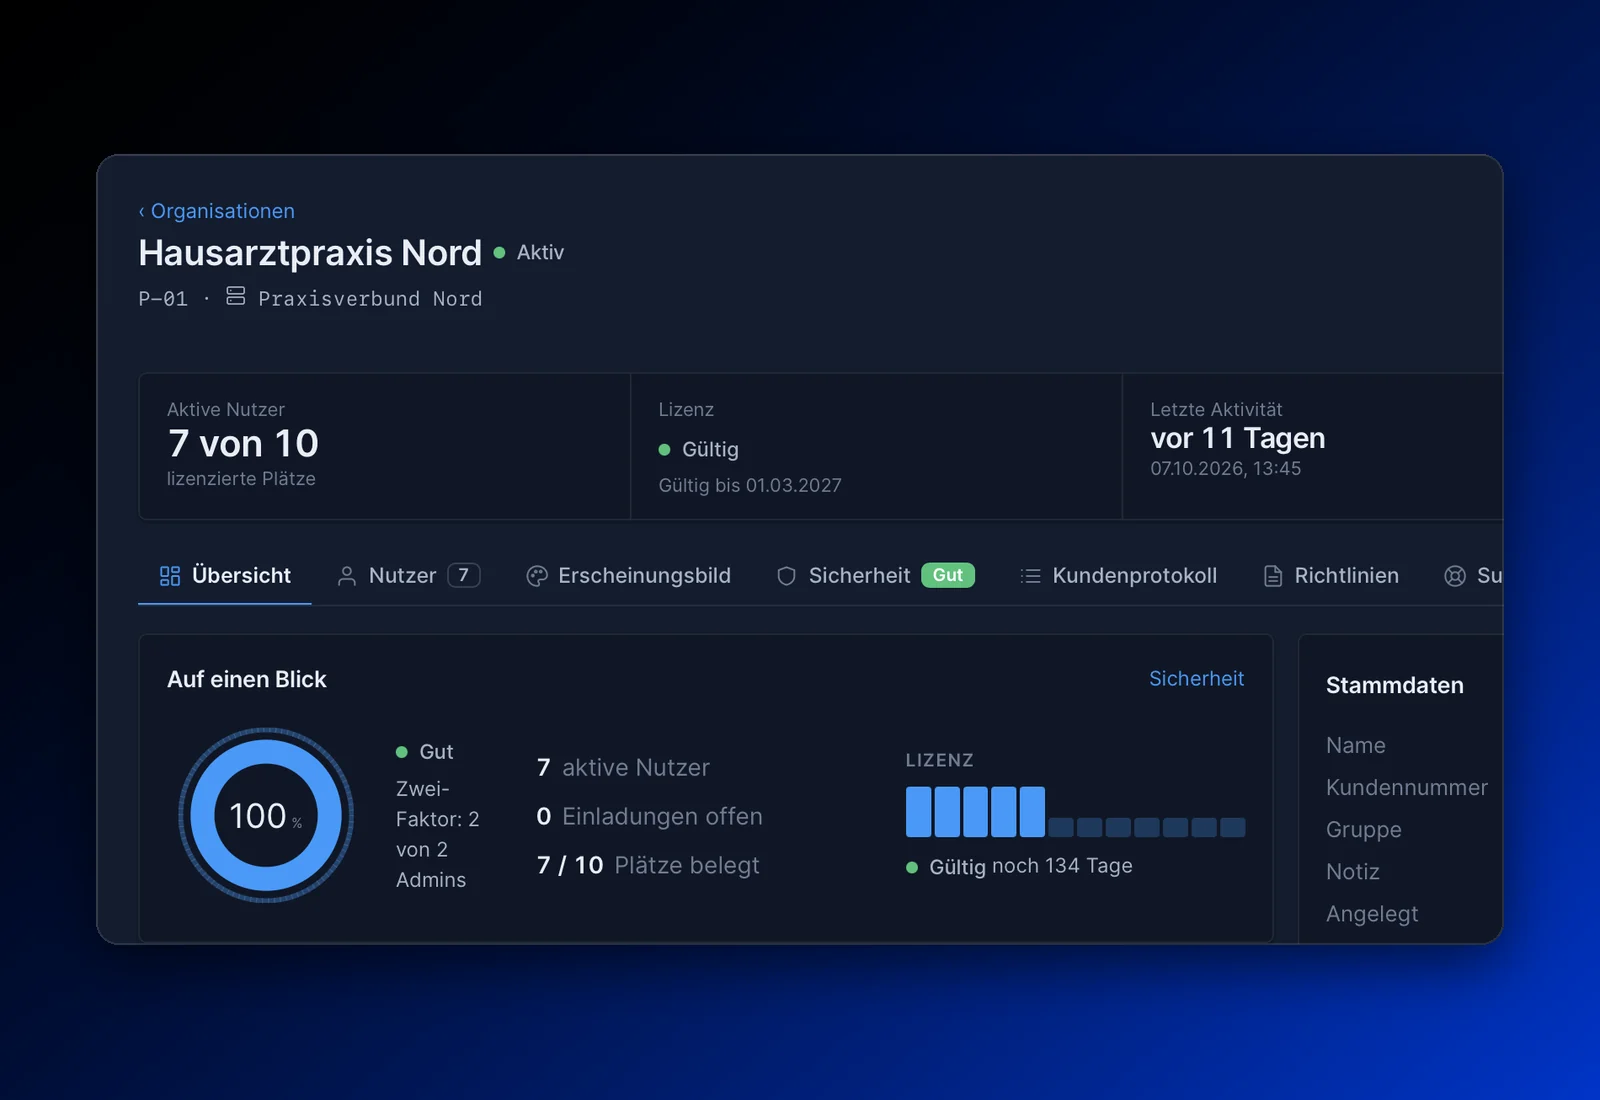Click the 0 Einladungen offen row
This screenshot has height=1100, width=1600.
(x=650, y=816)
